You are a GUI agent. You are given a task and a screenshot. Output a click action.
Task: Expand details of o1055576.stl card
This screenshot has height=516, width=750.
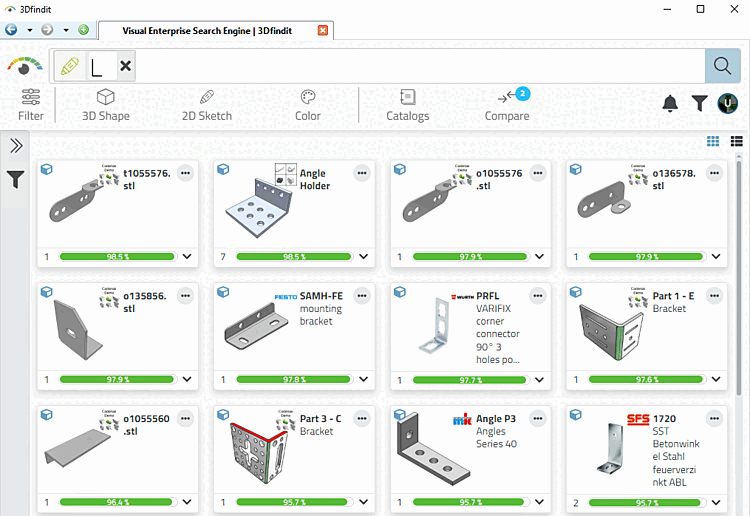[540, 256]
